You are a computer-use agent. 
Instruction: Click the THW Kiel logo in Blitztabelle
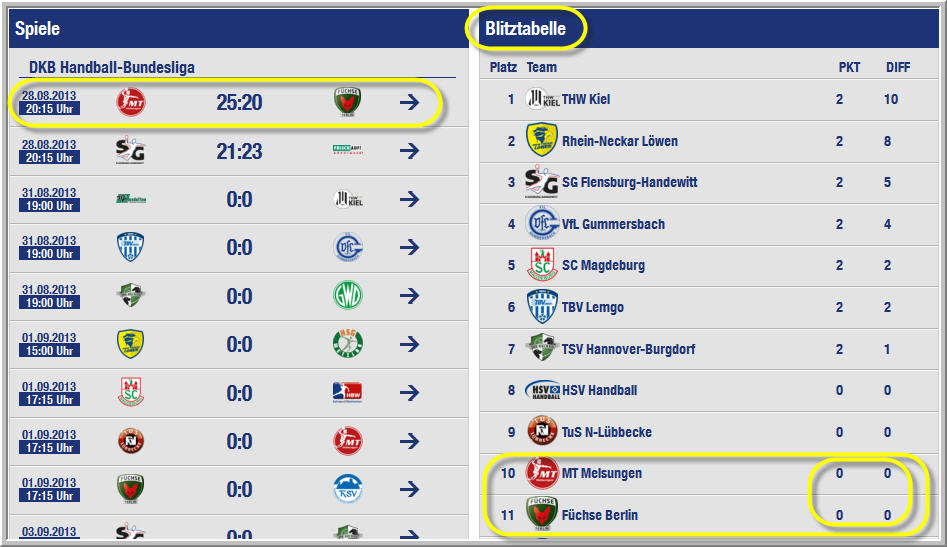[542, 99]
